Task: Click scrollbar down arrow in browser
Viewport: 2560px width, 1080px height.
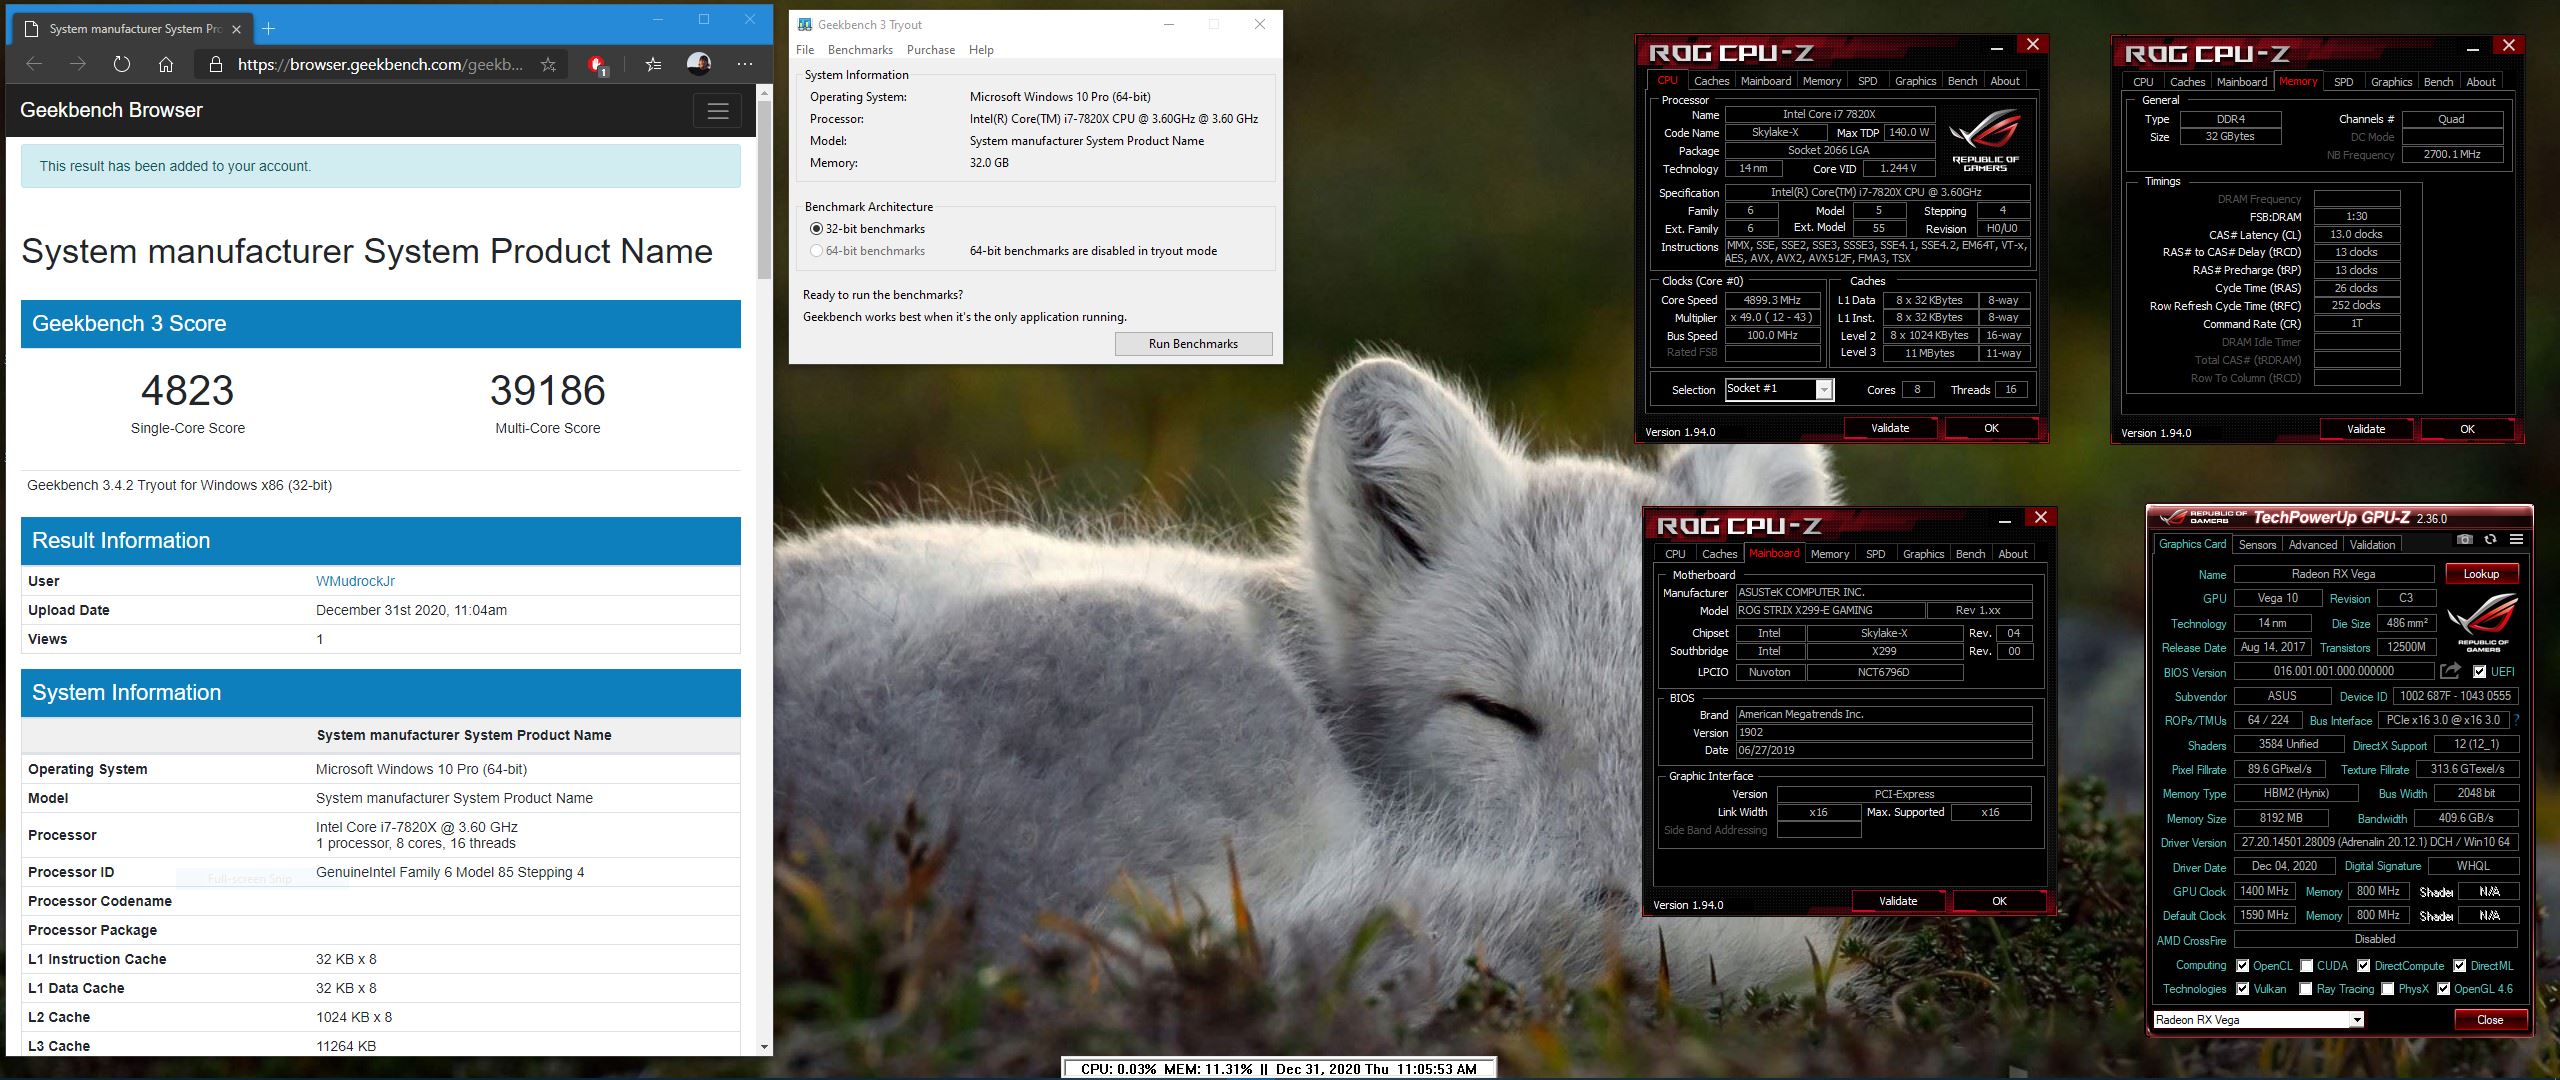Action: pos(765,1048)
